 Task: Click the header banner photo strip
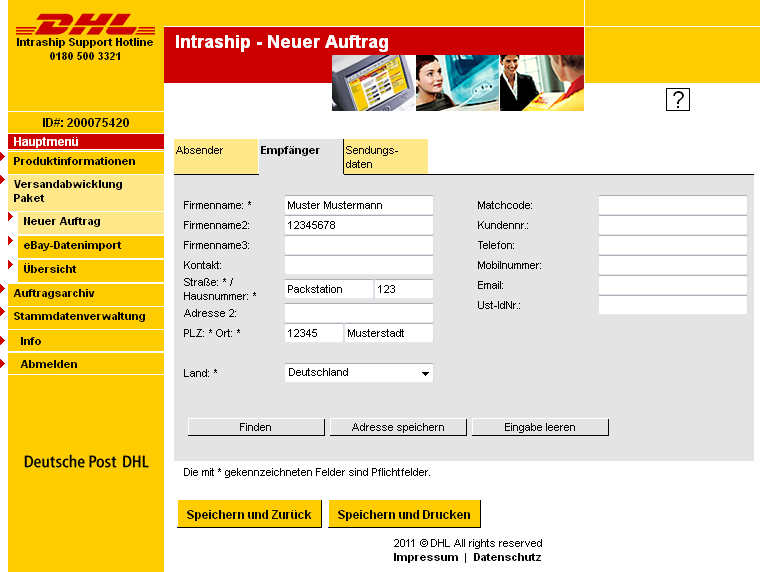457,83
